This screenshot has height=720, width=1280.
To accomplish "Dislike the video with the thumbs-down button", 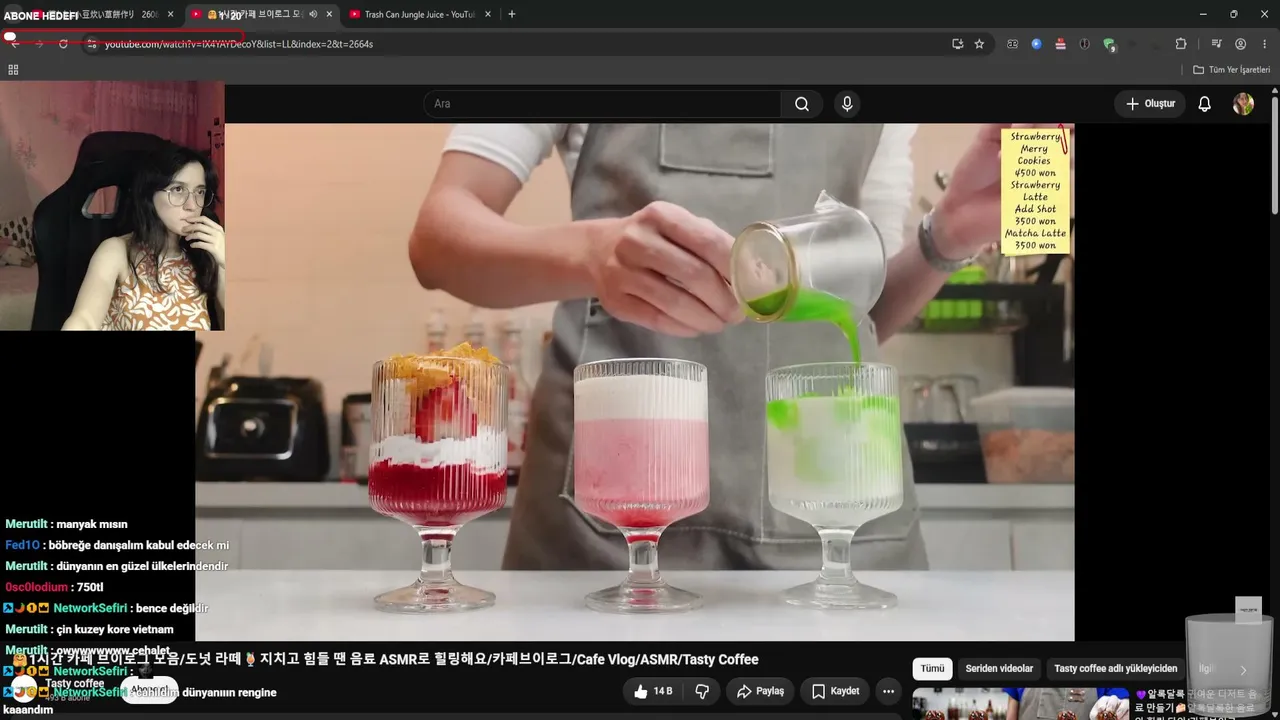I will 702,691.
